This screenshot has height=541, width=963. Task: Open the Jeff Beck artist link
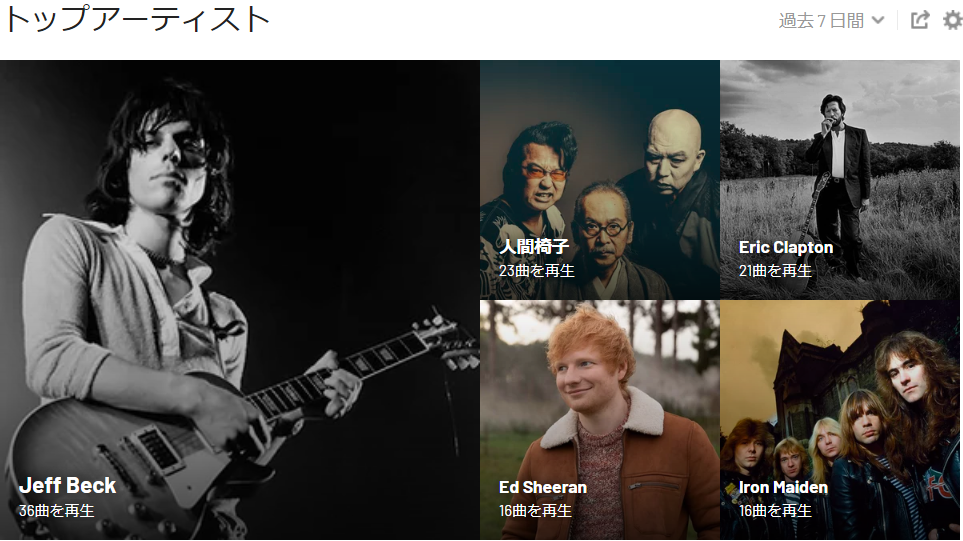pos(68,486)
